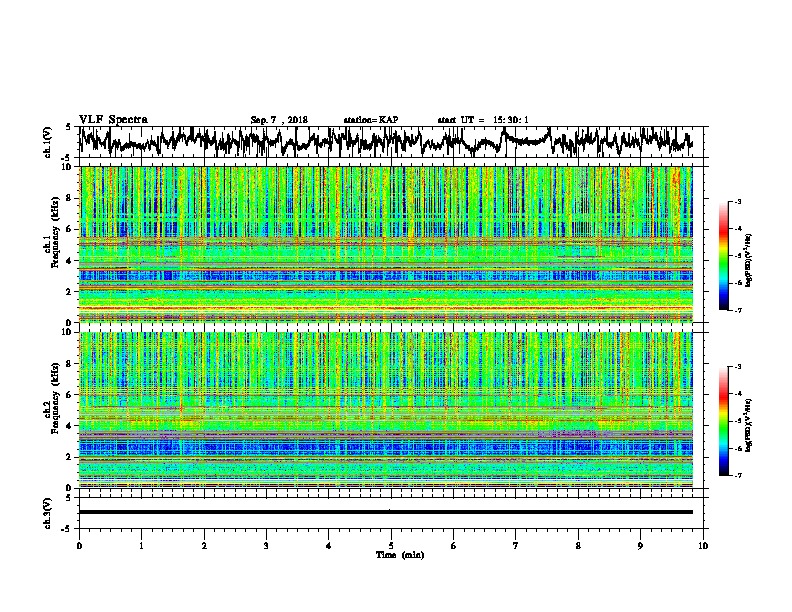Click the "-3" label on ch.1 colorbar
The width and height of the screenshot is (792, 612).
tap(737, 201)
